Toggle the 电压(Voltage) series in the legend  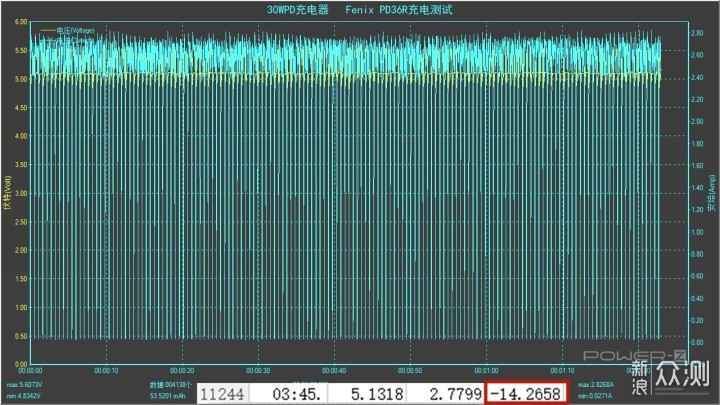click(75, 31)
